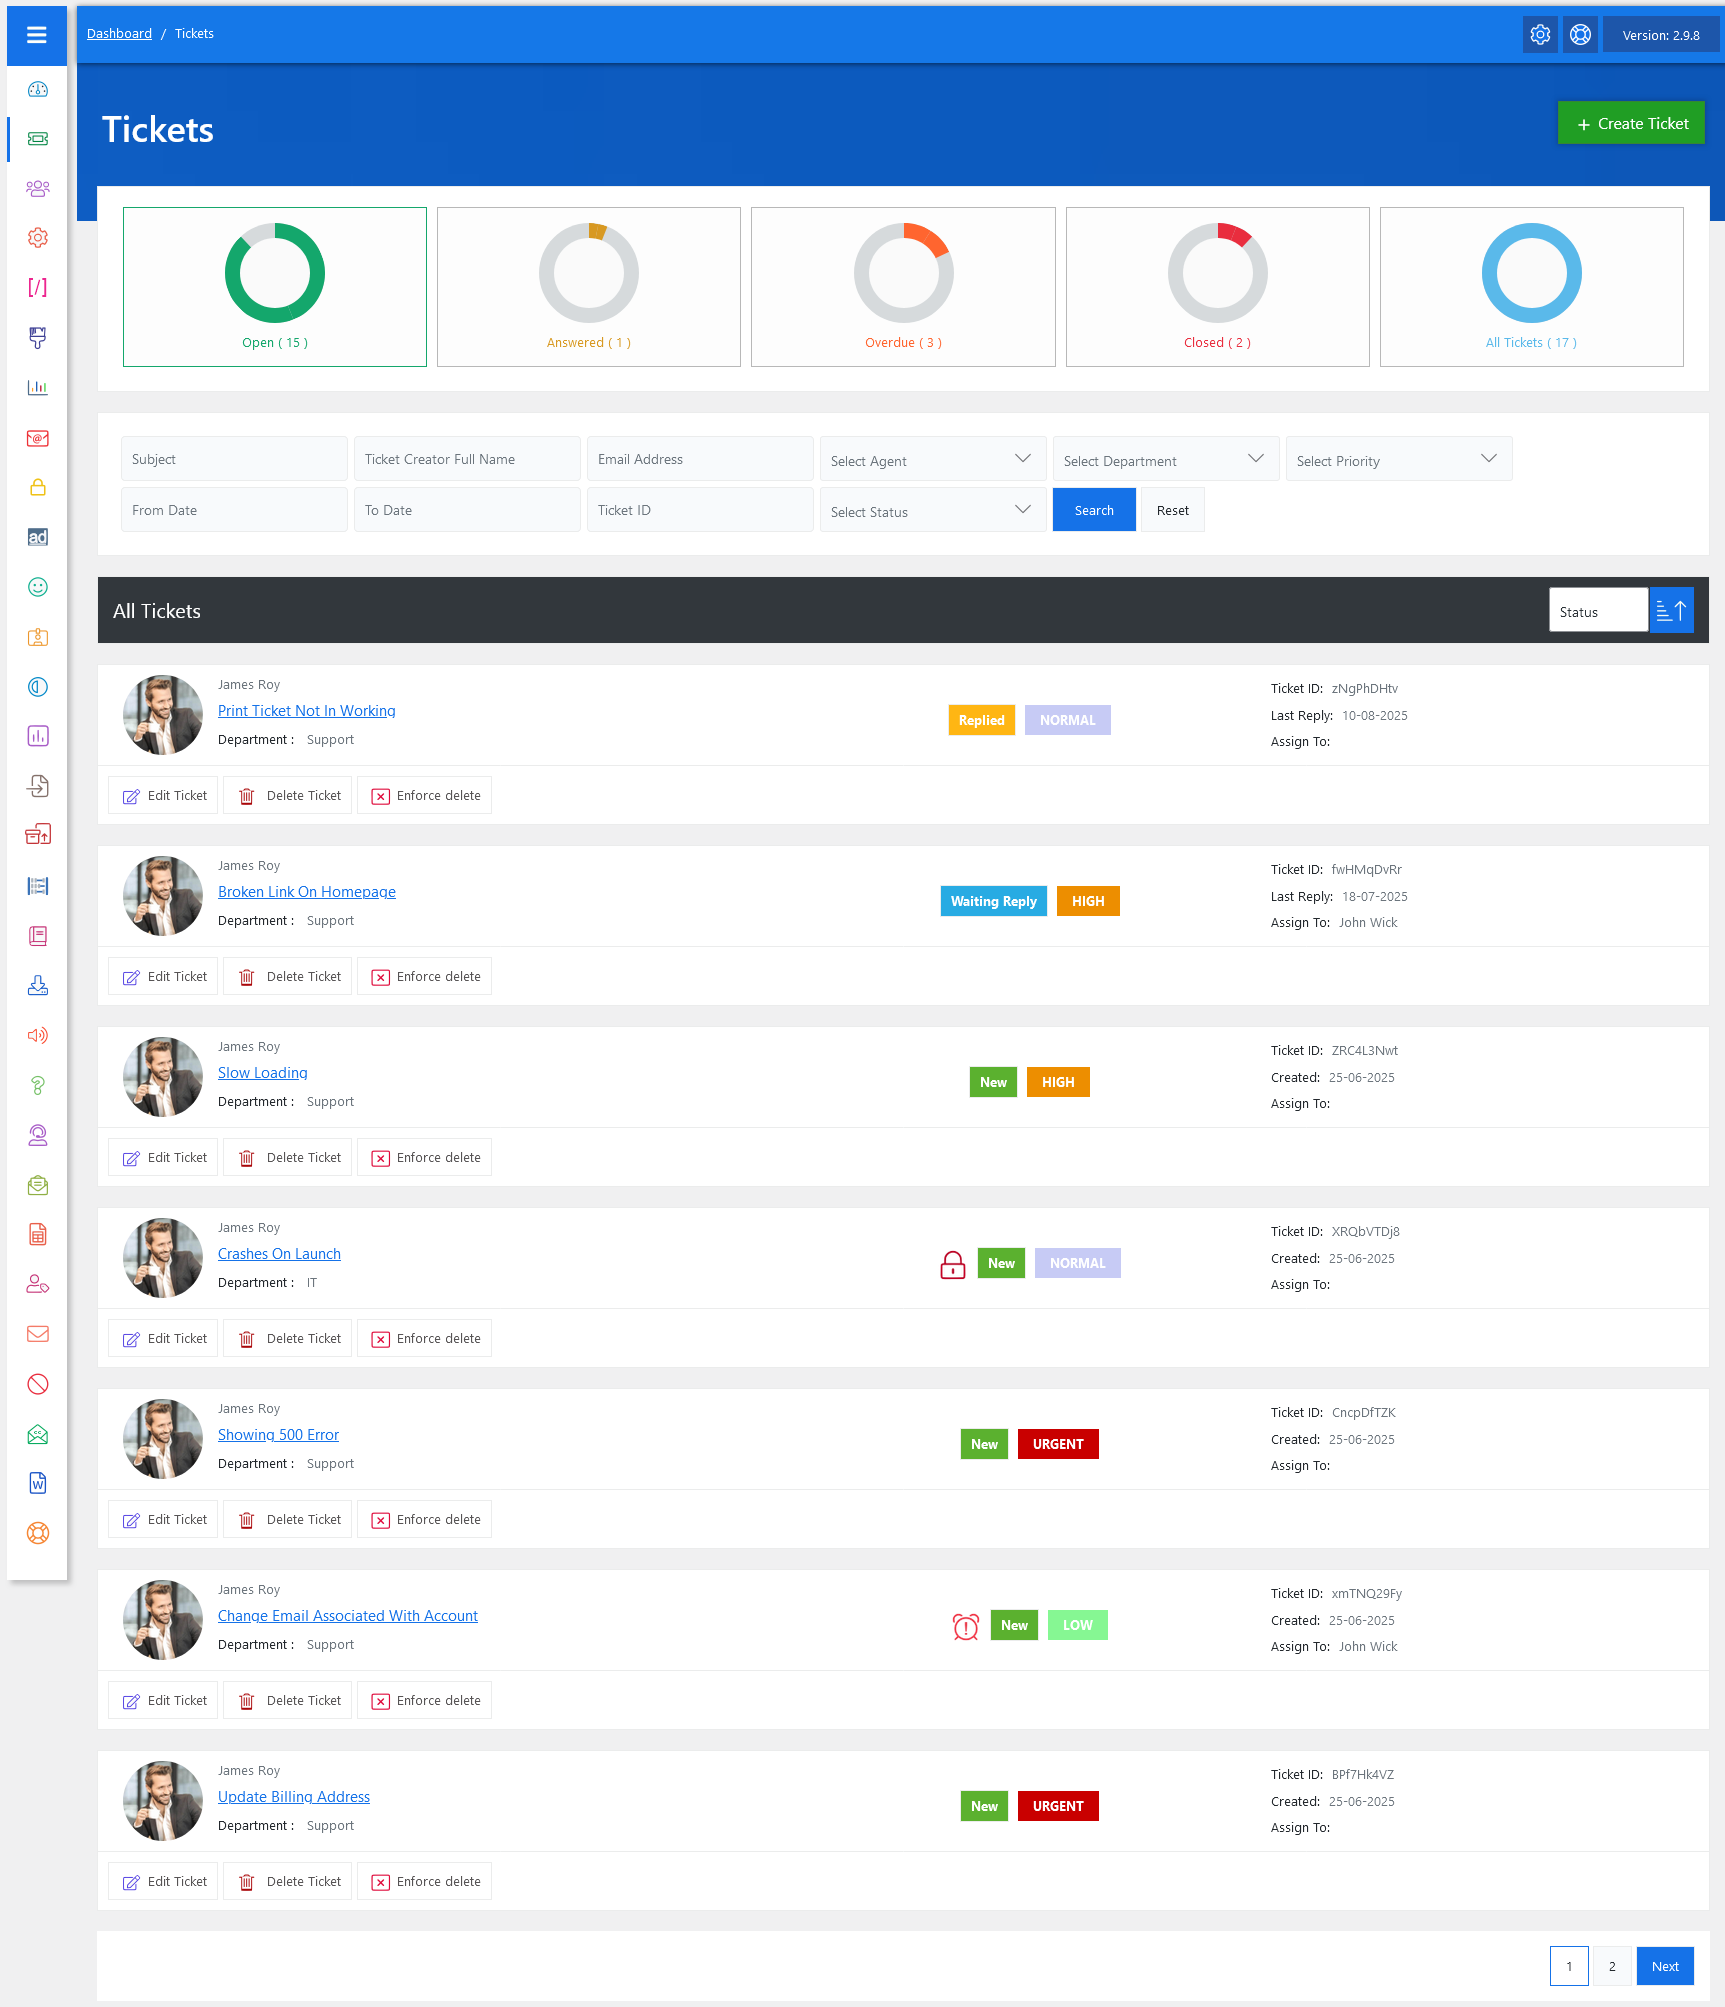Click the megaphone announcements icon in sidebar
Viewport: 1725px width, 2007px height.
(x=38, y=1035)
